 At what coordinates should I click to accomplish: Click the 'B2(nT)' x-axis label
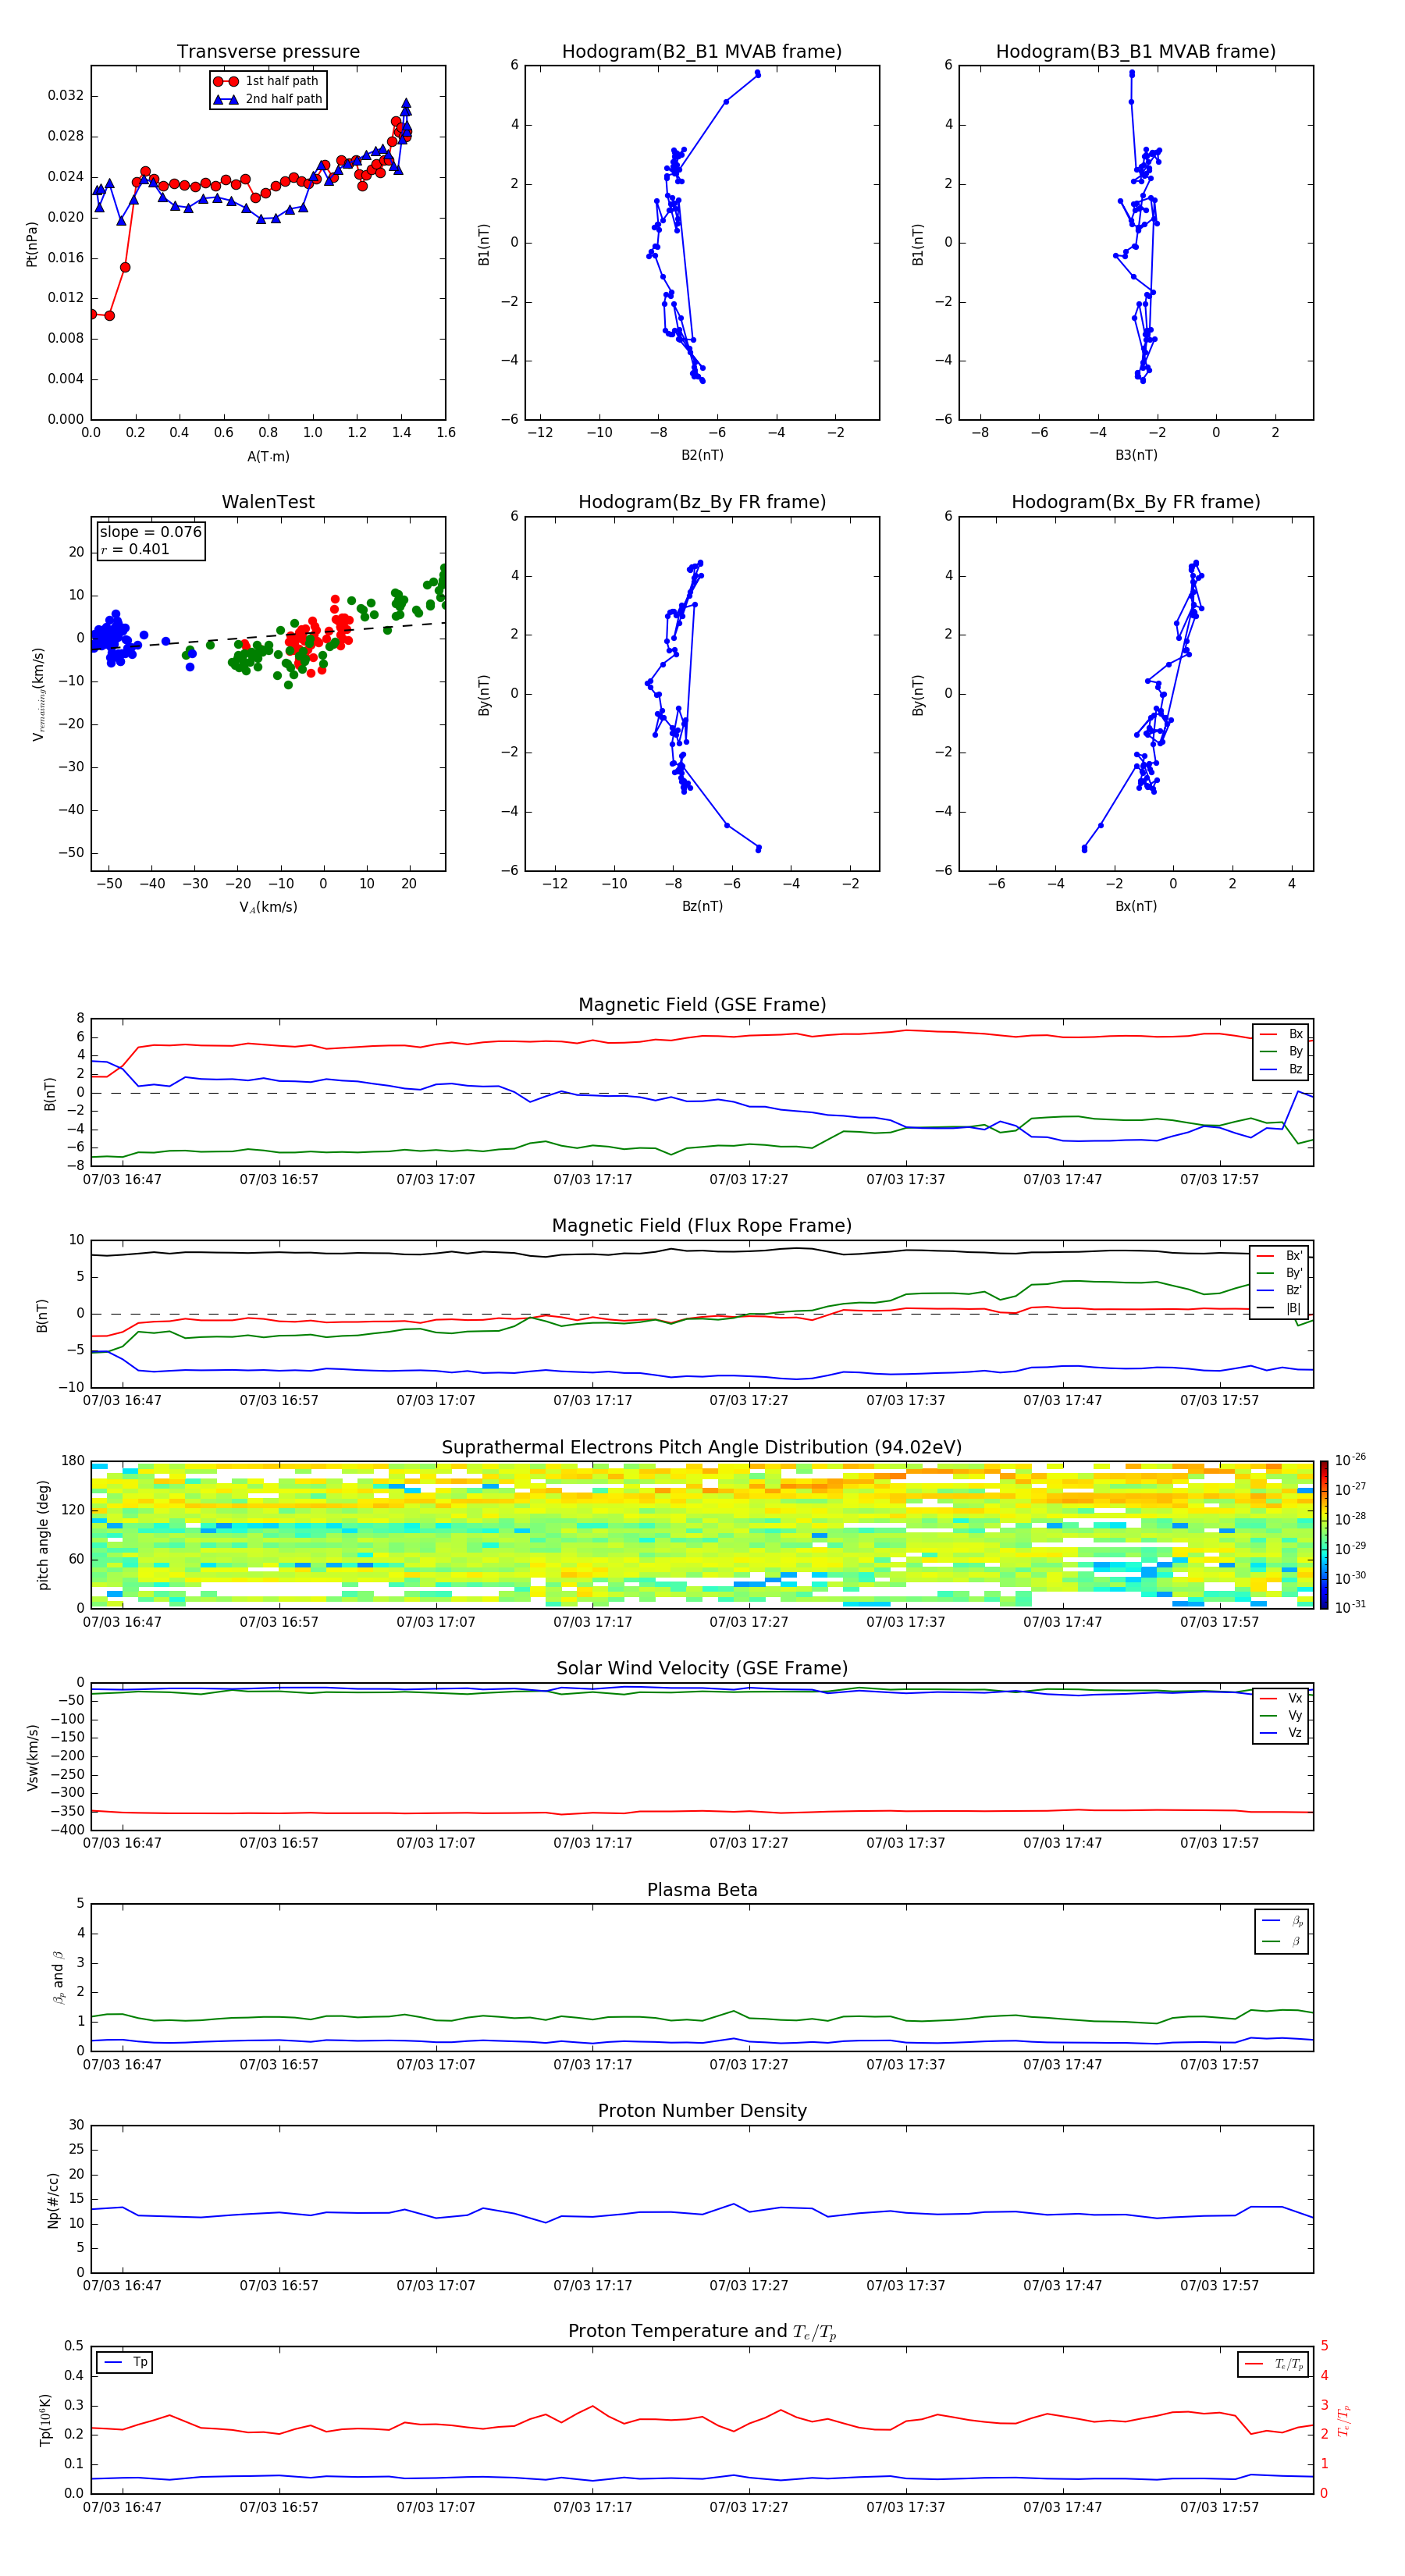click(702, 455)
